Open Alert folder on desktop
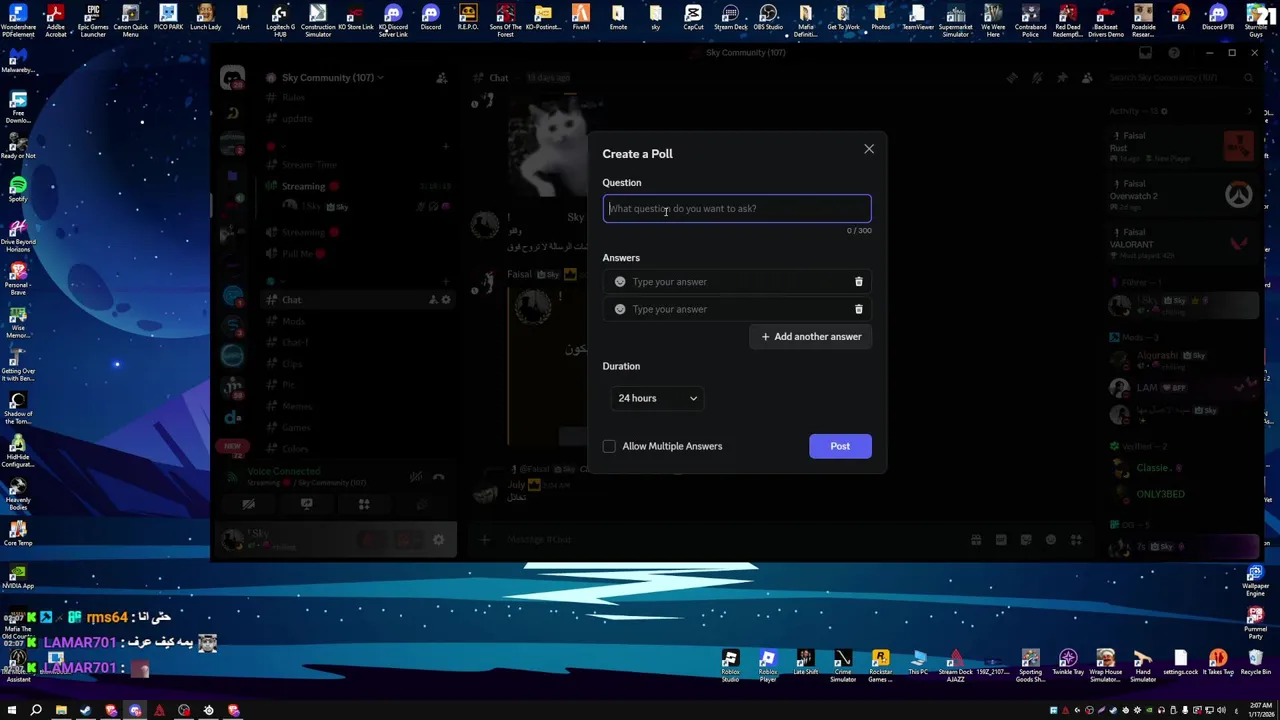This screenshot has width=1280, height=720. point(243,17)
